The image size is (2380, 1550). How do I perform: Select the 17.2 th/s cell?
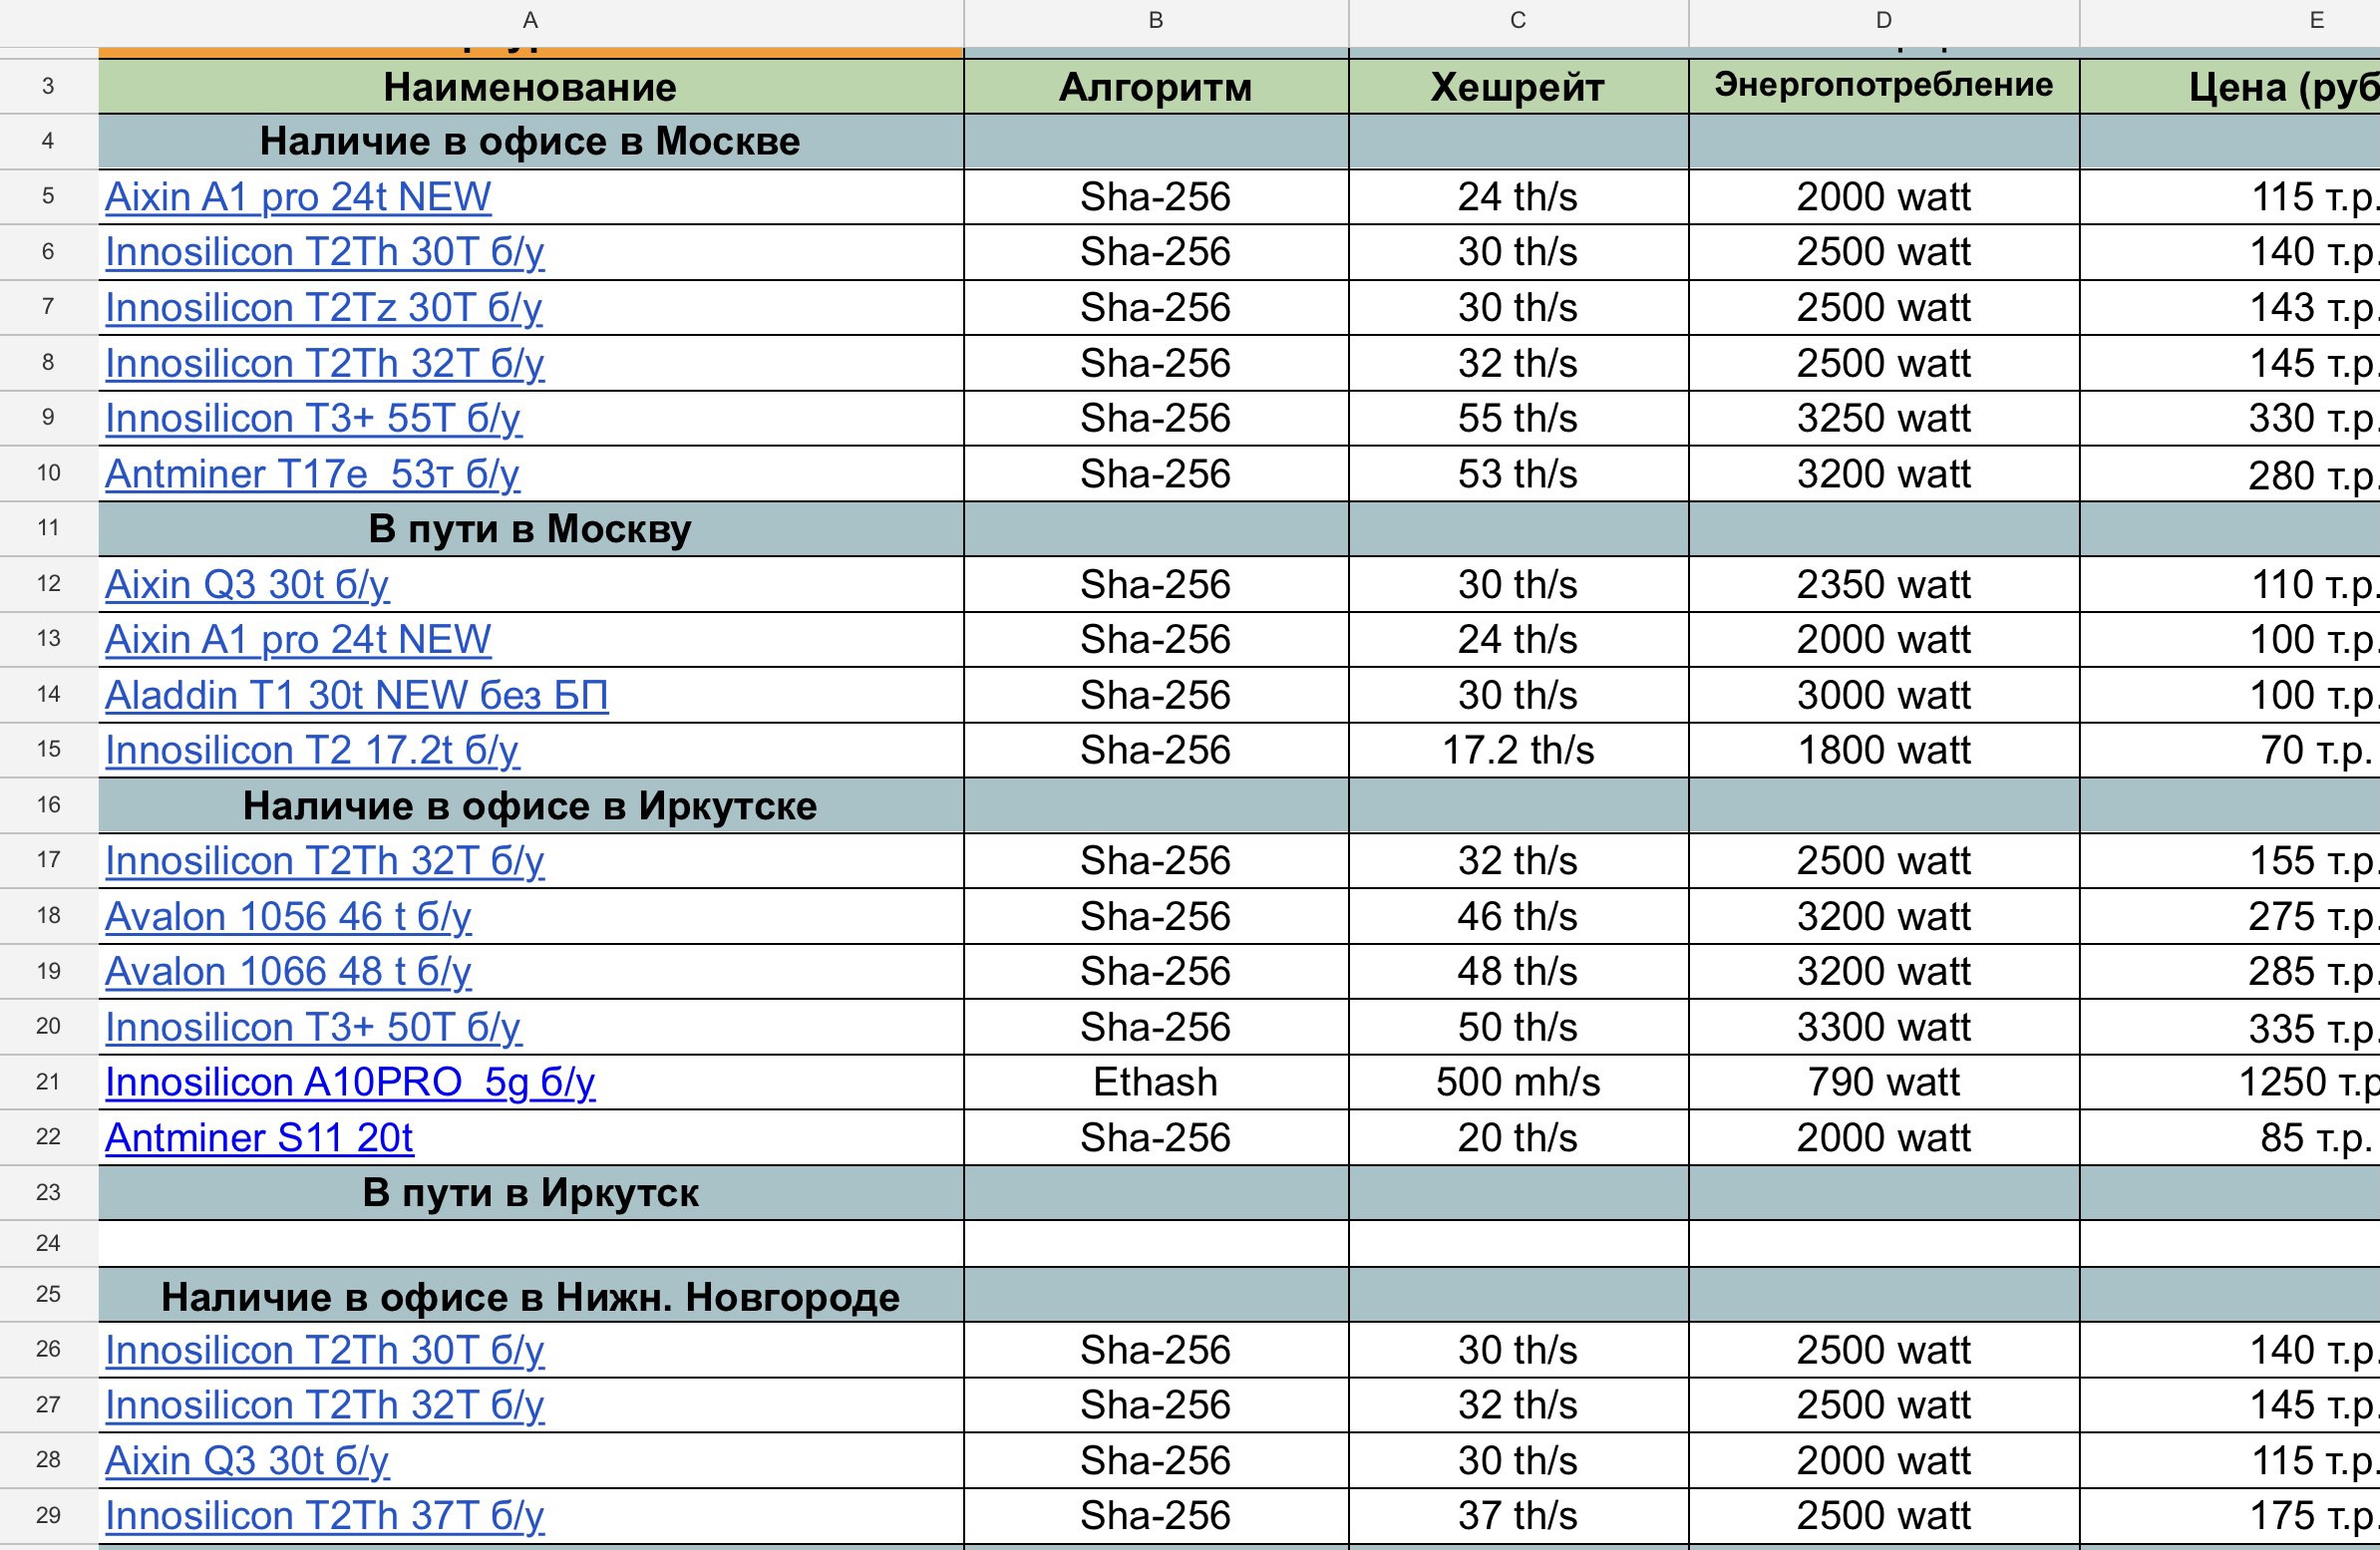tap(1518, 750)
